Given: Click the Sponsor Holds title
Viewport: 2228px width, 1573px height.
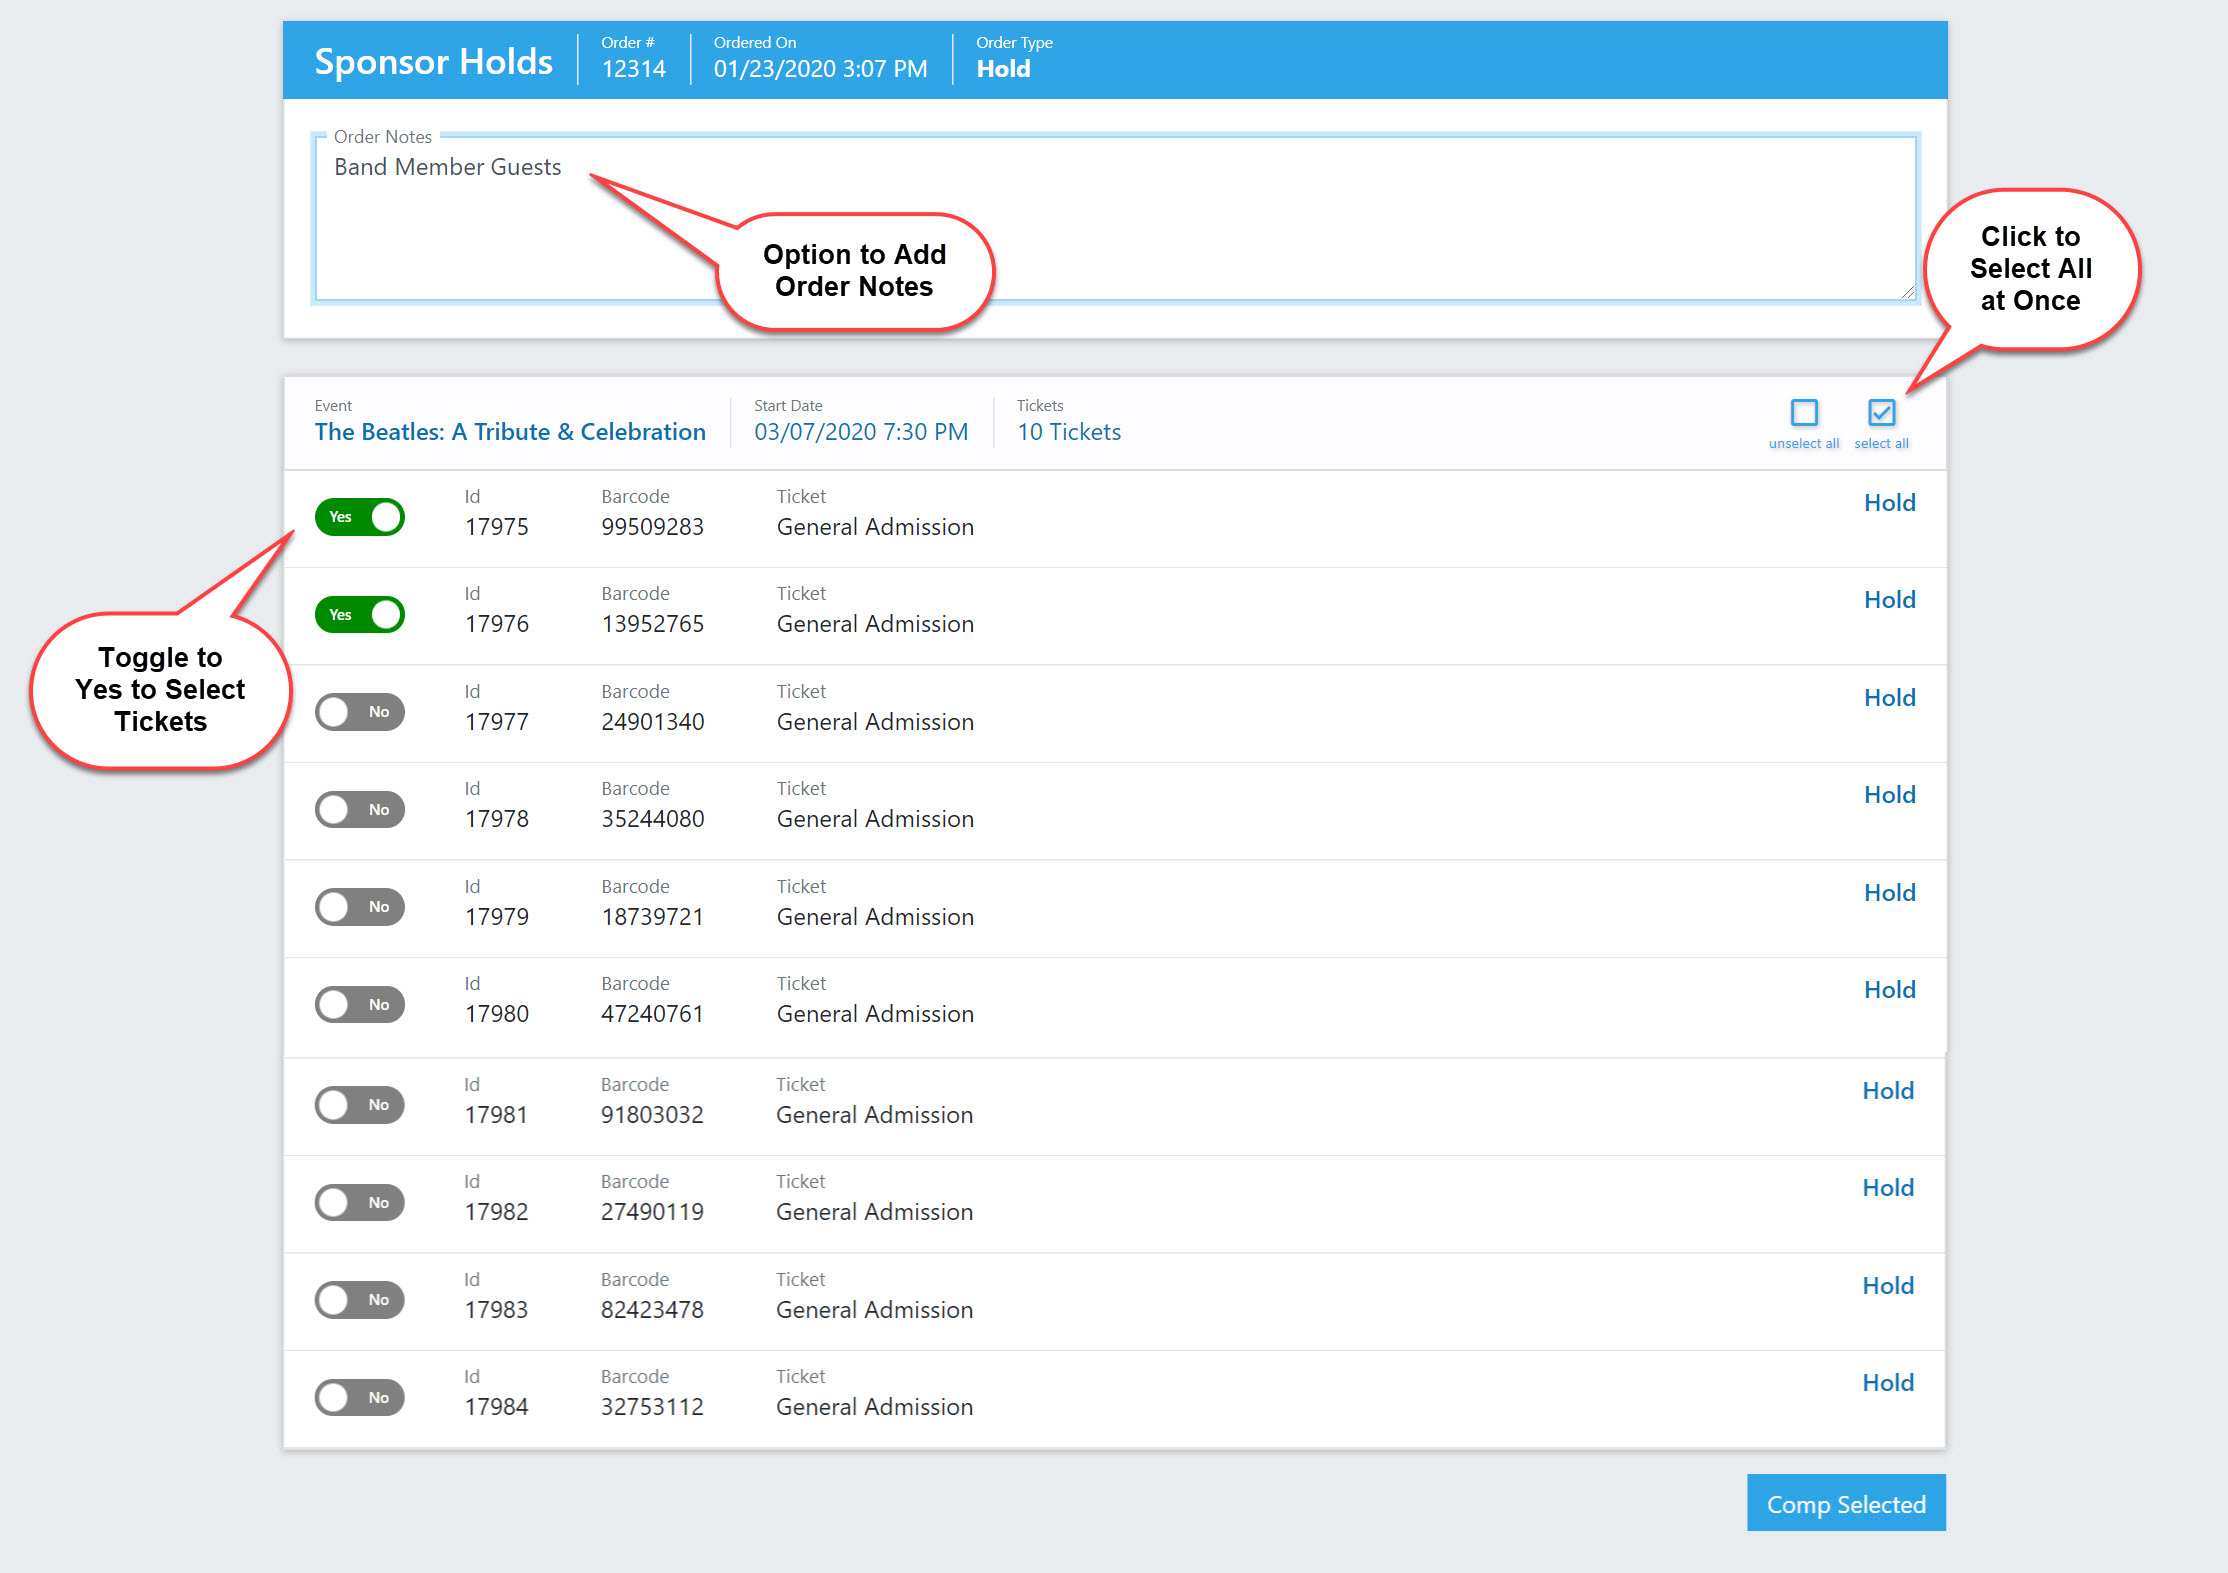Looking at the screenshot, I should (x=433, y=61).
